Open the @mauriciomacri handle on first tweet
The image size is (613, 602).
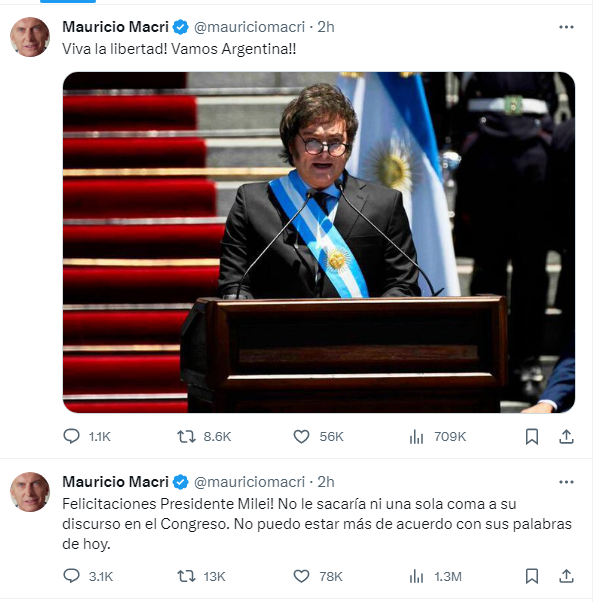(x=250, y=27)
